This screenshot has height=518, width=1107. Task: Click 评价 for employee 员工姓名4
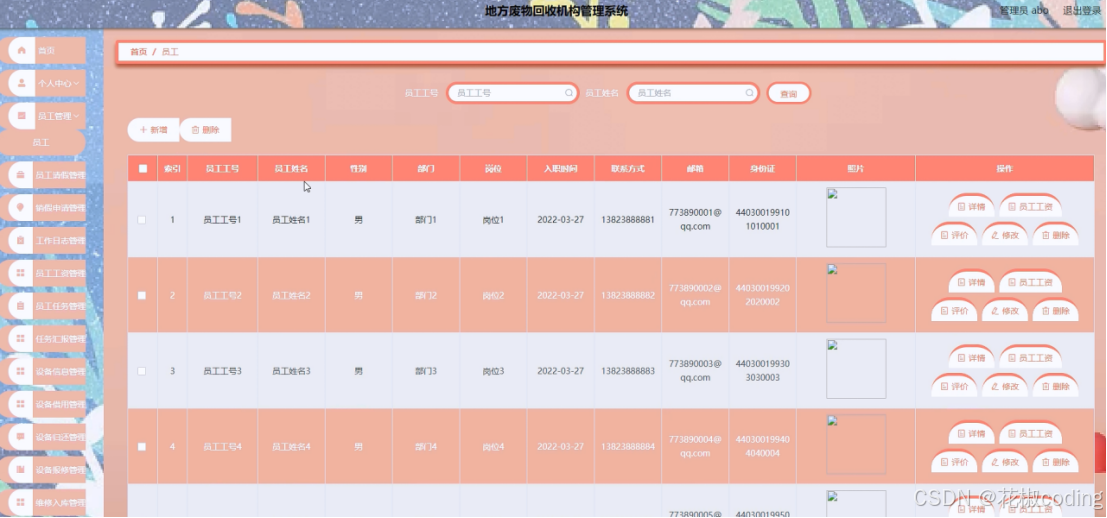tap(955, 462)
